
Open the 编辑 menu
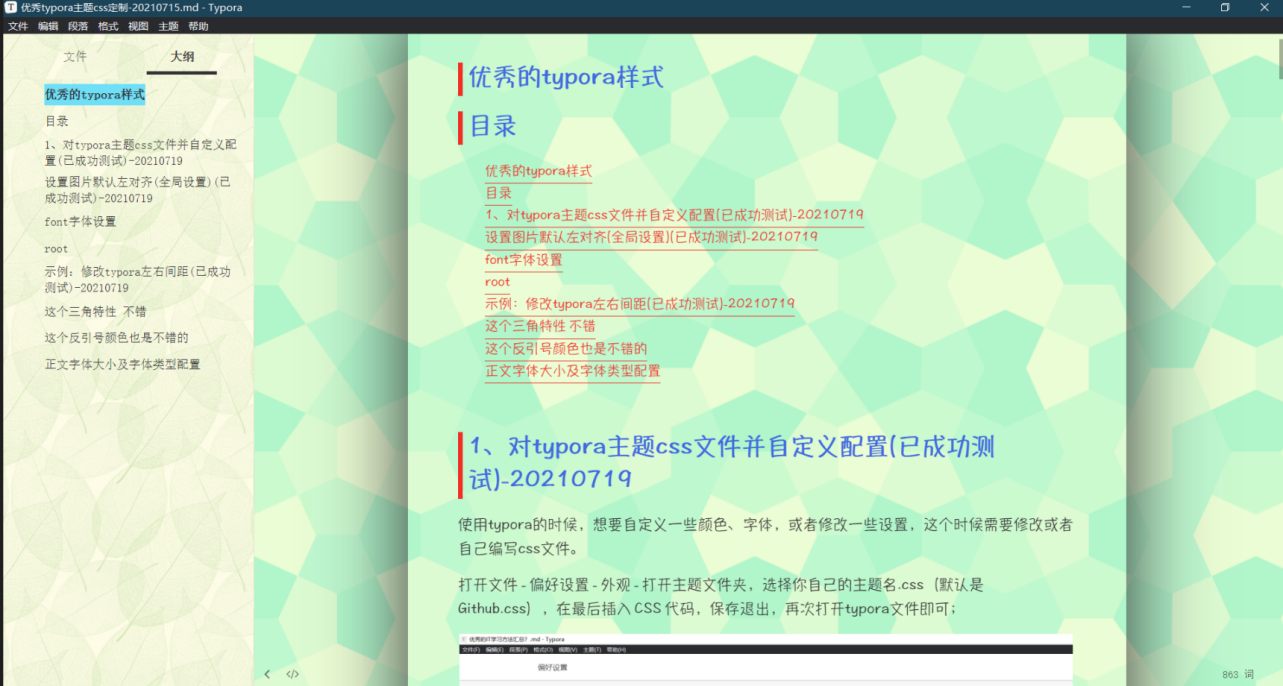[48, 26]
